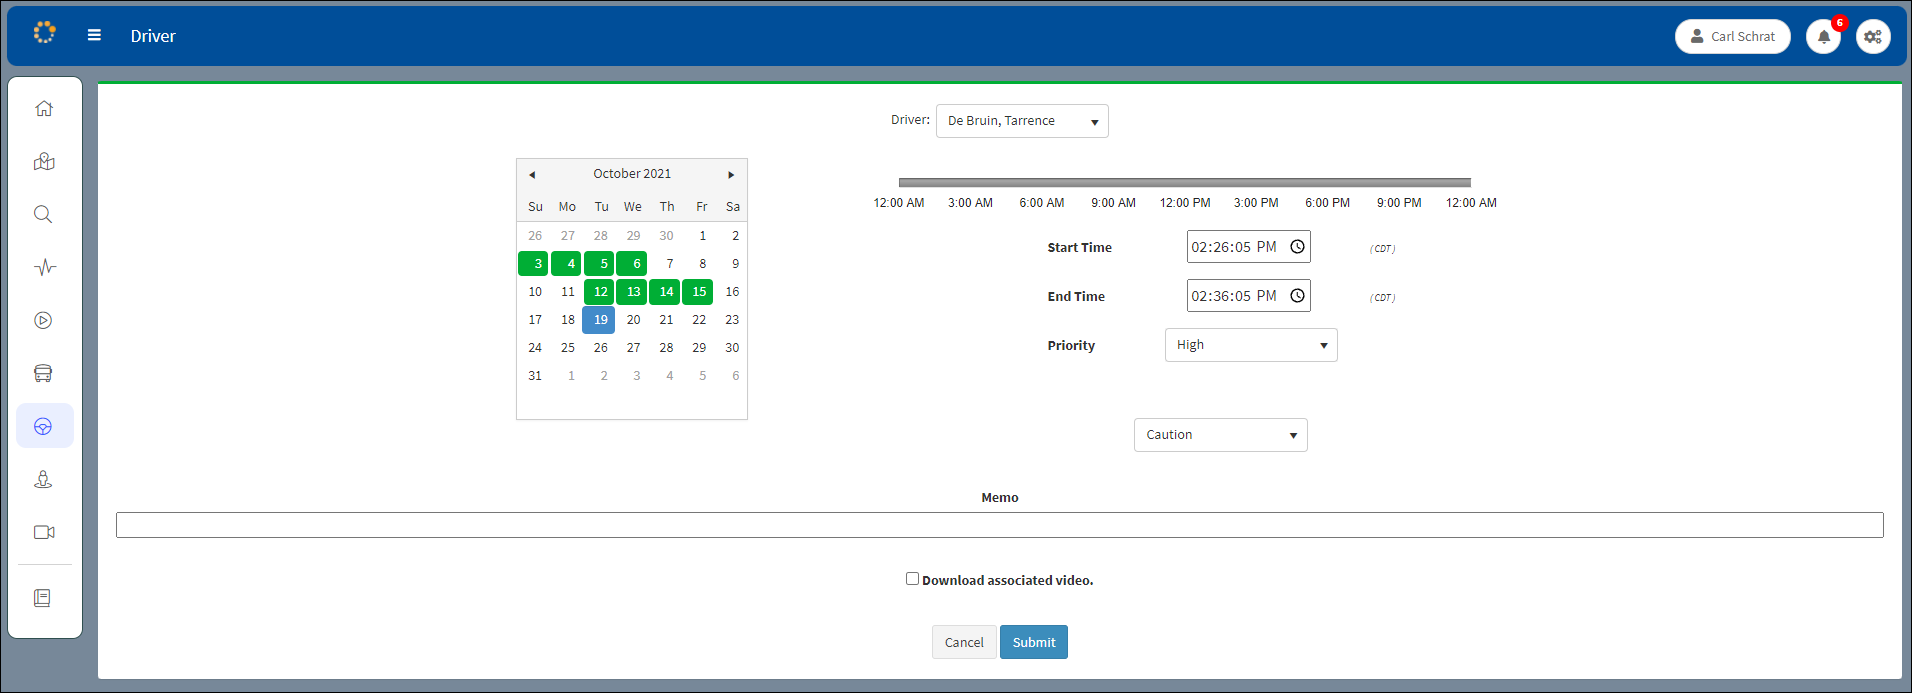The width and height of the screenshot is (1912, 693).
Task: Click the Cancel button
Action: point(963,642)
